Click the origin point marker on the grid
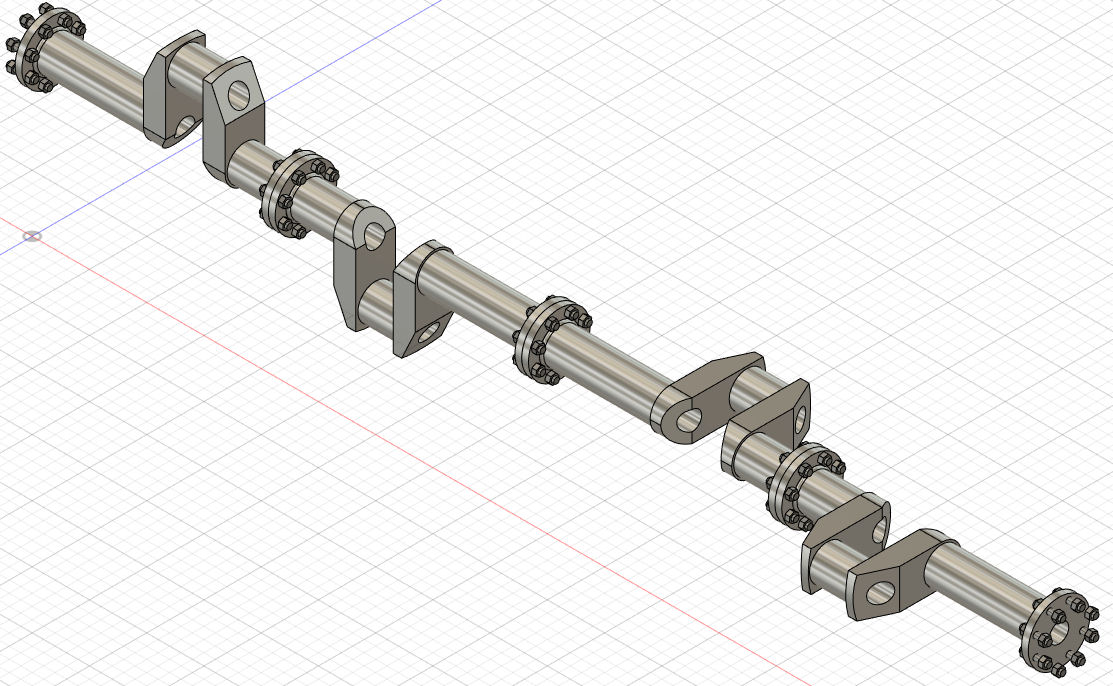Screen dimensions: 1113x686 point(32,236)
